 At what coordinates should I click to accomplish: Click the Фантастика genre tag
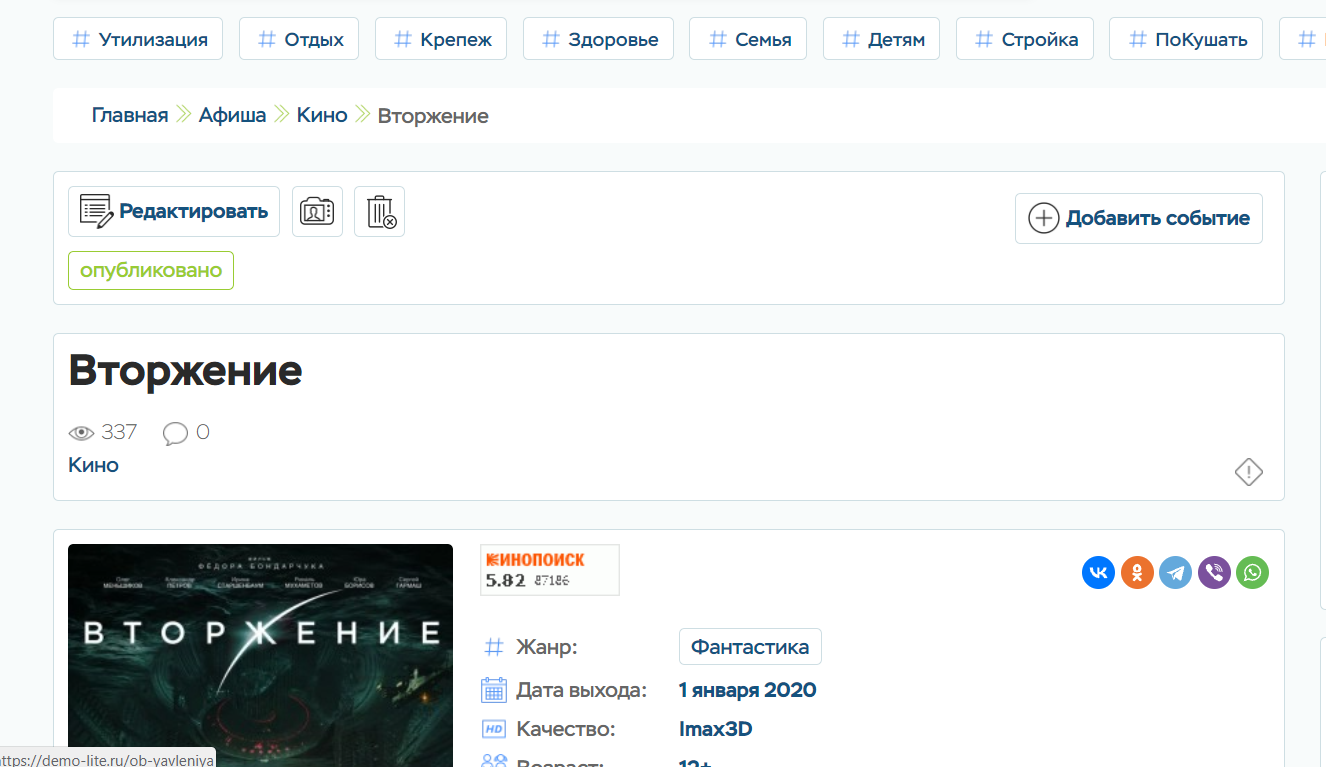pyautogui.click(x=750, y=647)
